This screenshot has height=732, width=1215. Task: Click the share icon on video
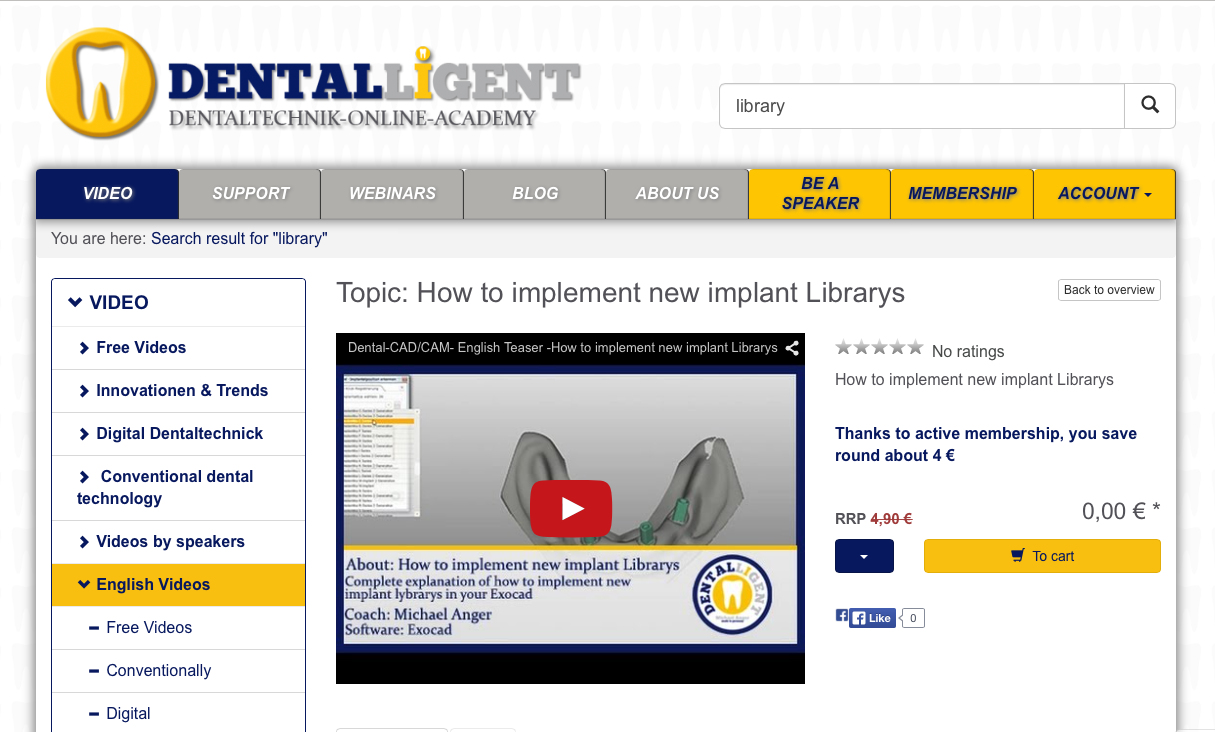click(x=791, y=348)
